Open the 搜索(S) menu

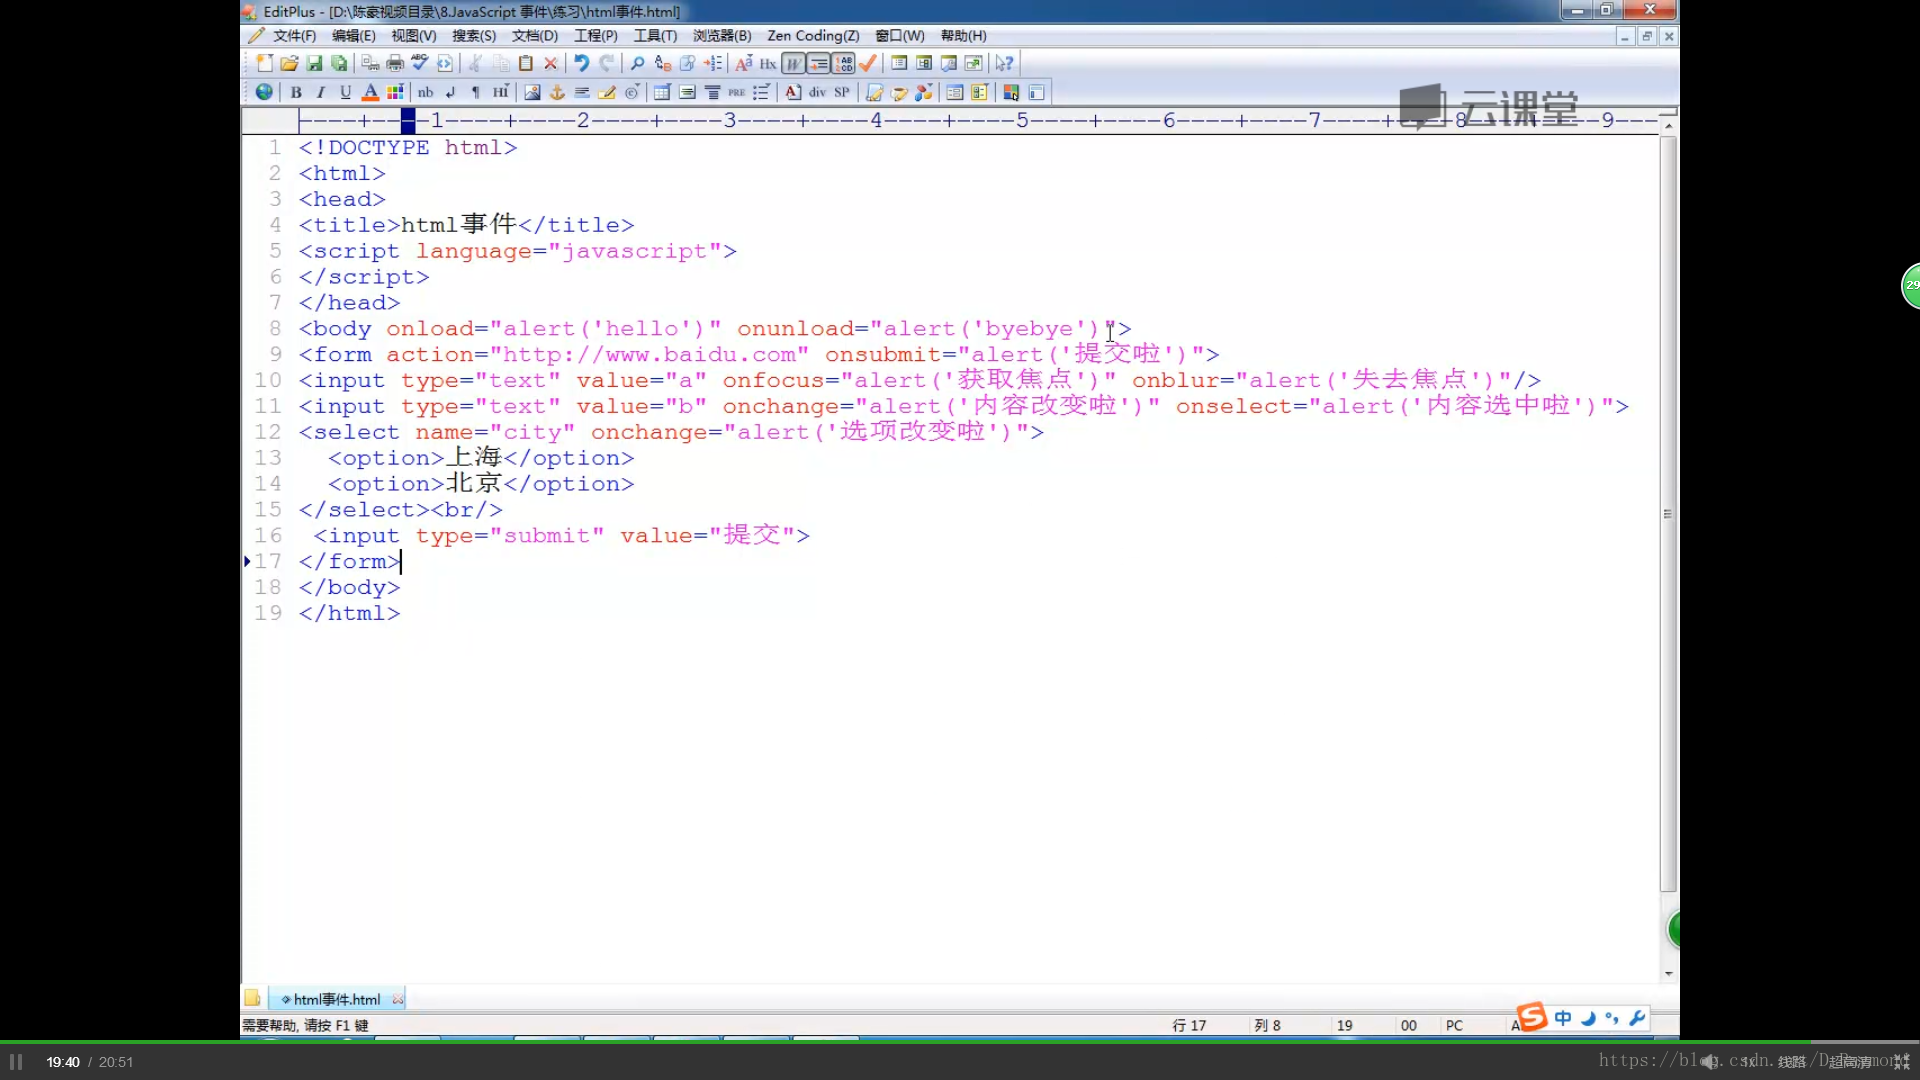[x=474, y=36]
